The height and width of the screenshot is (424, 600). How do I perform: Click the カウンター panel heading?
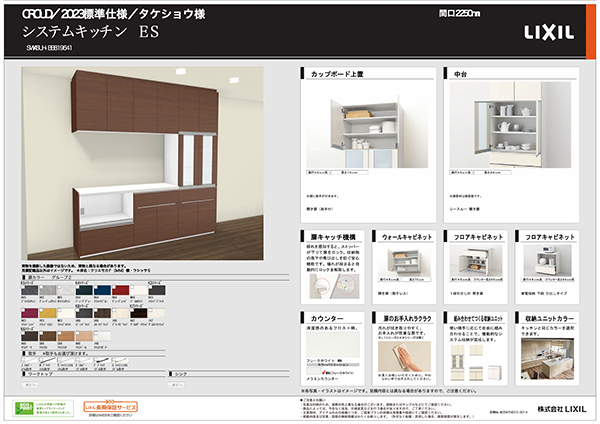[327, 318]
